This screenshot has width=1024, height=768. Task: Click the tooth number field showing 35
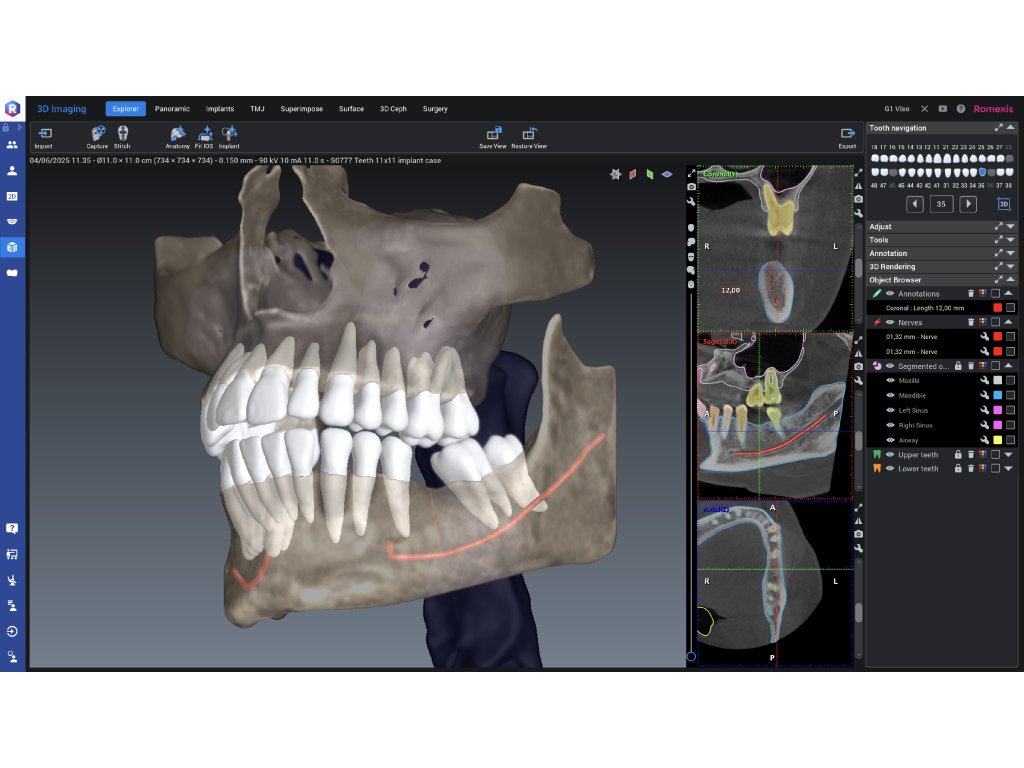(941, 204)
